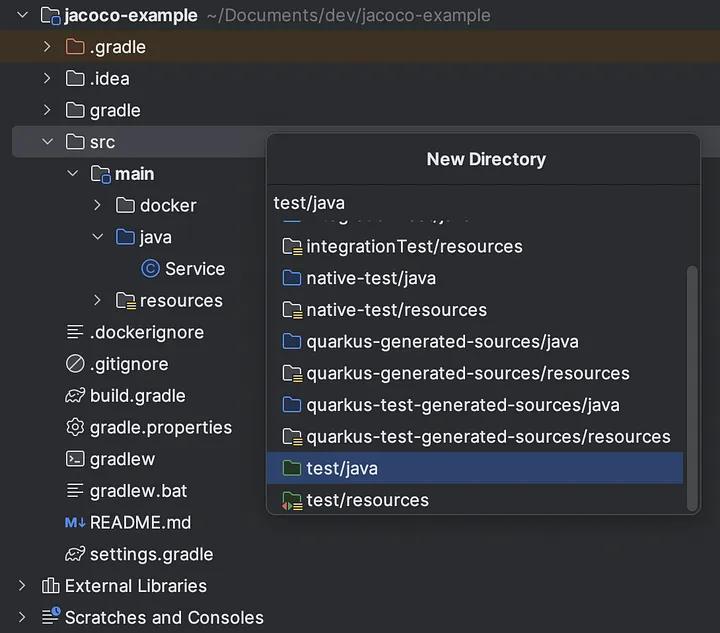Image resolution: width=720 pixels, height=633 pixels.
Task: Choose quarkus-generated-sources/resources suggestion
Action: [475, 373]
